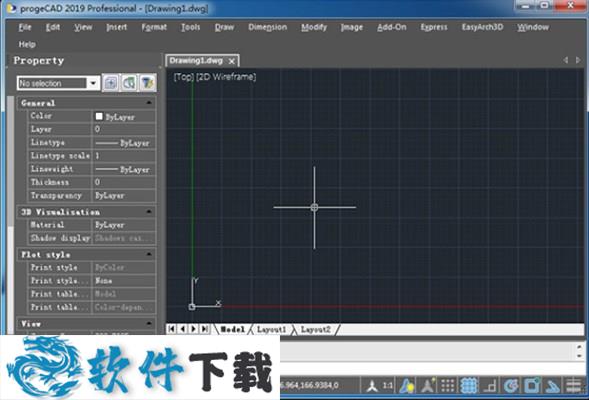Open the Linetype ByLayer property value
Screen dimensions: 589x400
click(124, 143)
